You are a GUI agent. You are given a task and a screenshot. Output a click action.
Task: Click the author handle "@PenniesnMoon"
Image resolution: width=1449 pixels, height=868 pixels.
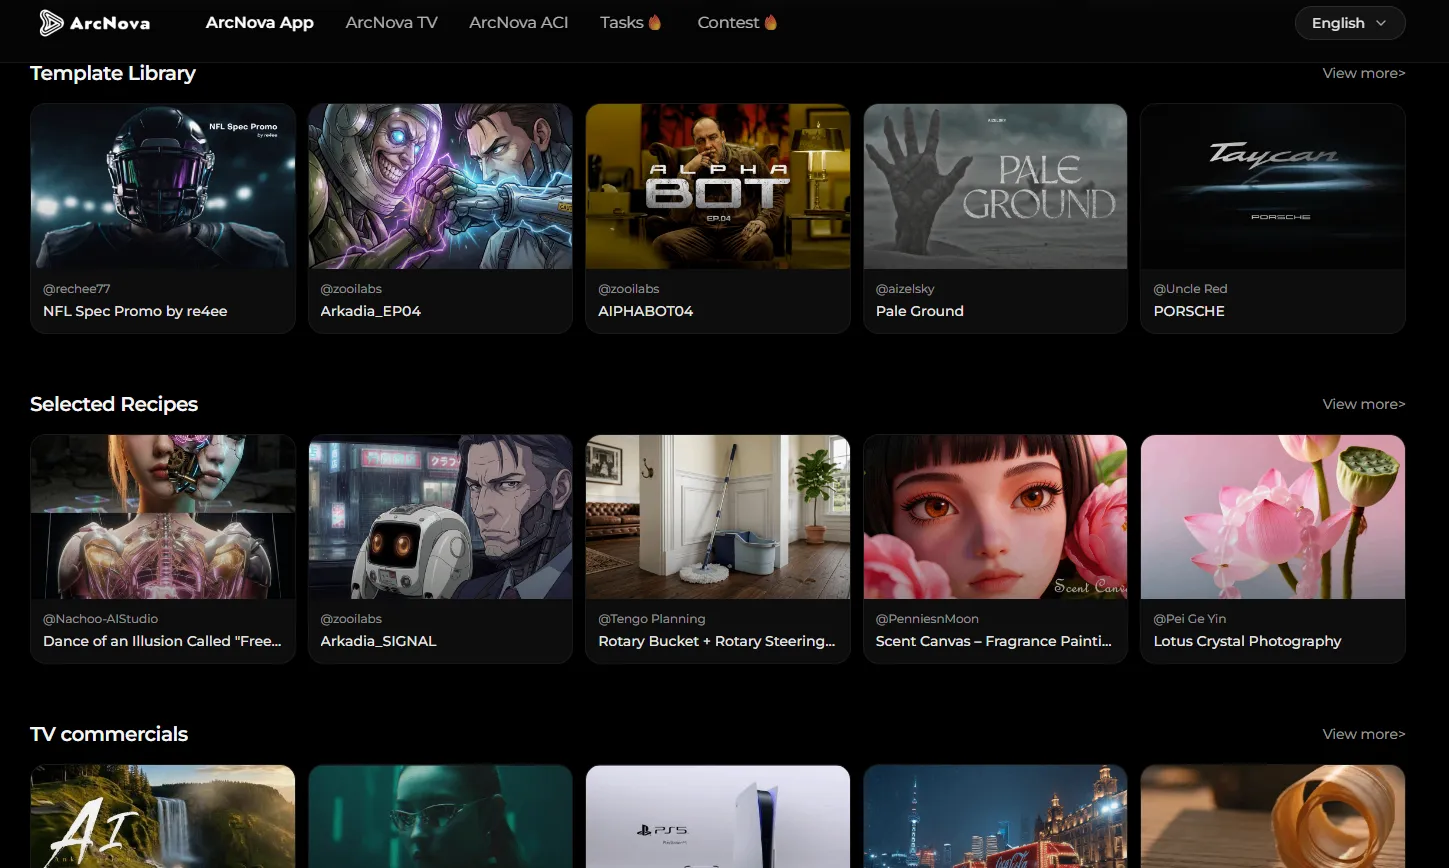tap(927, 619)
